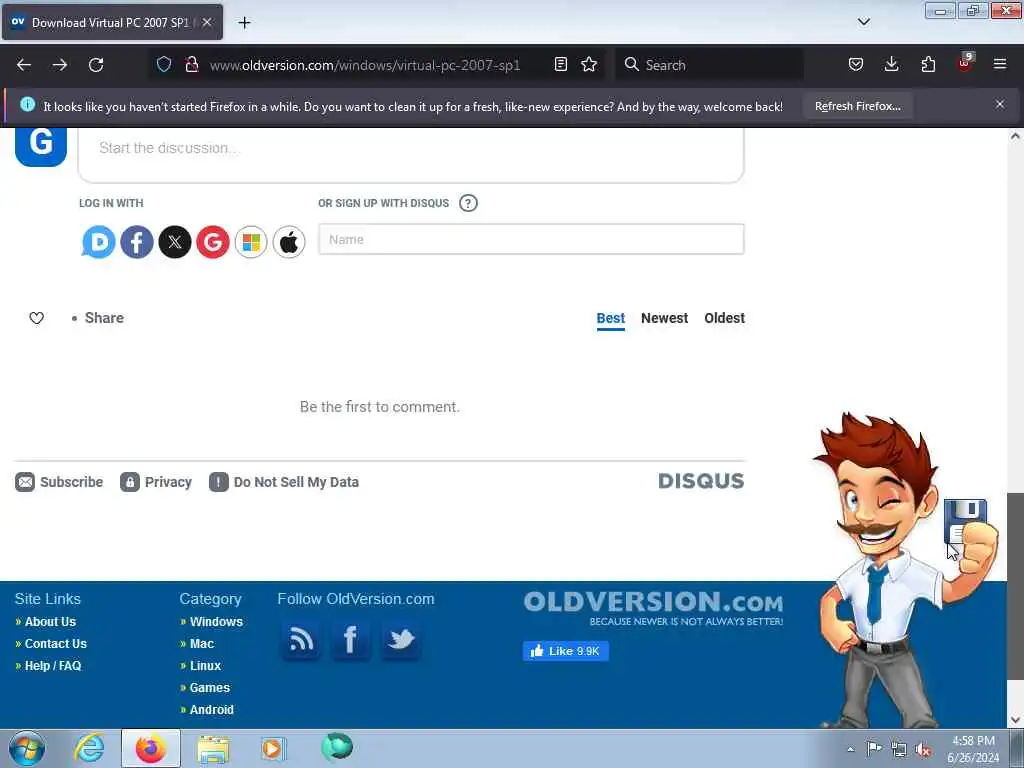Click the heart recommend icon
The width and height of the screenshot is (1024, 768).
pos(37,318)
